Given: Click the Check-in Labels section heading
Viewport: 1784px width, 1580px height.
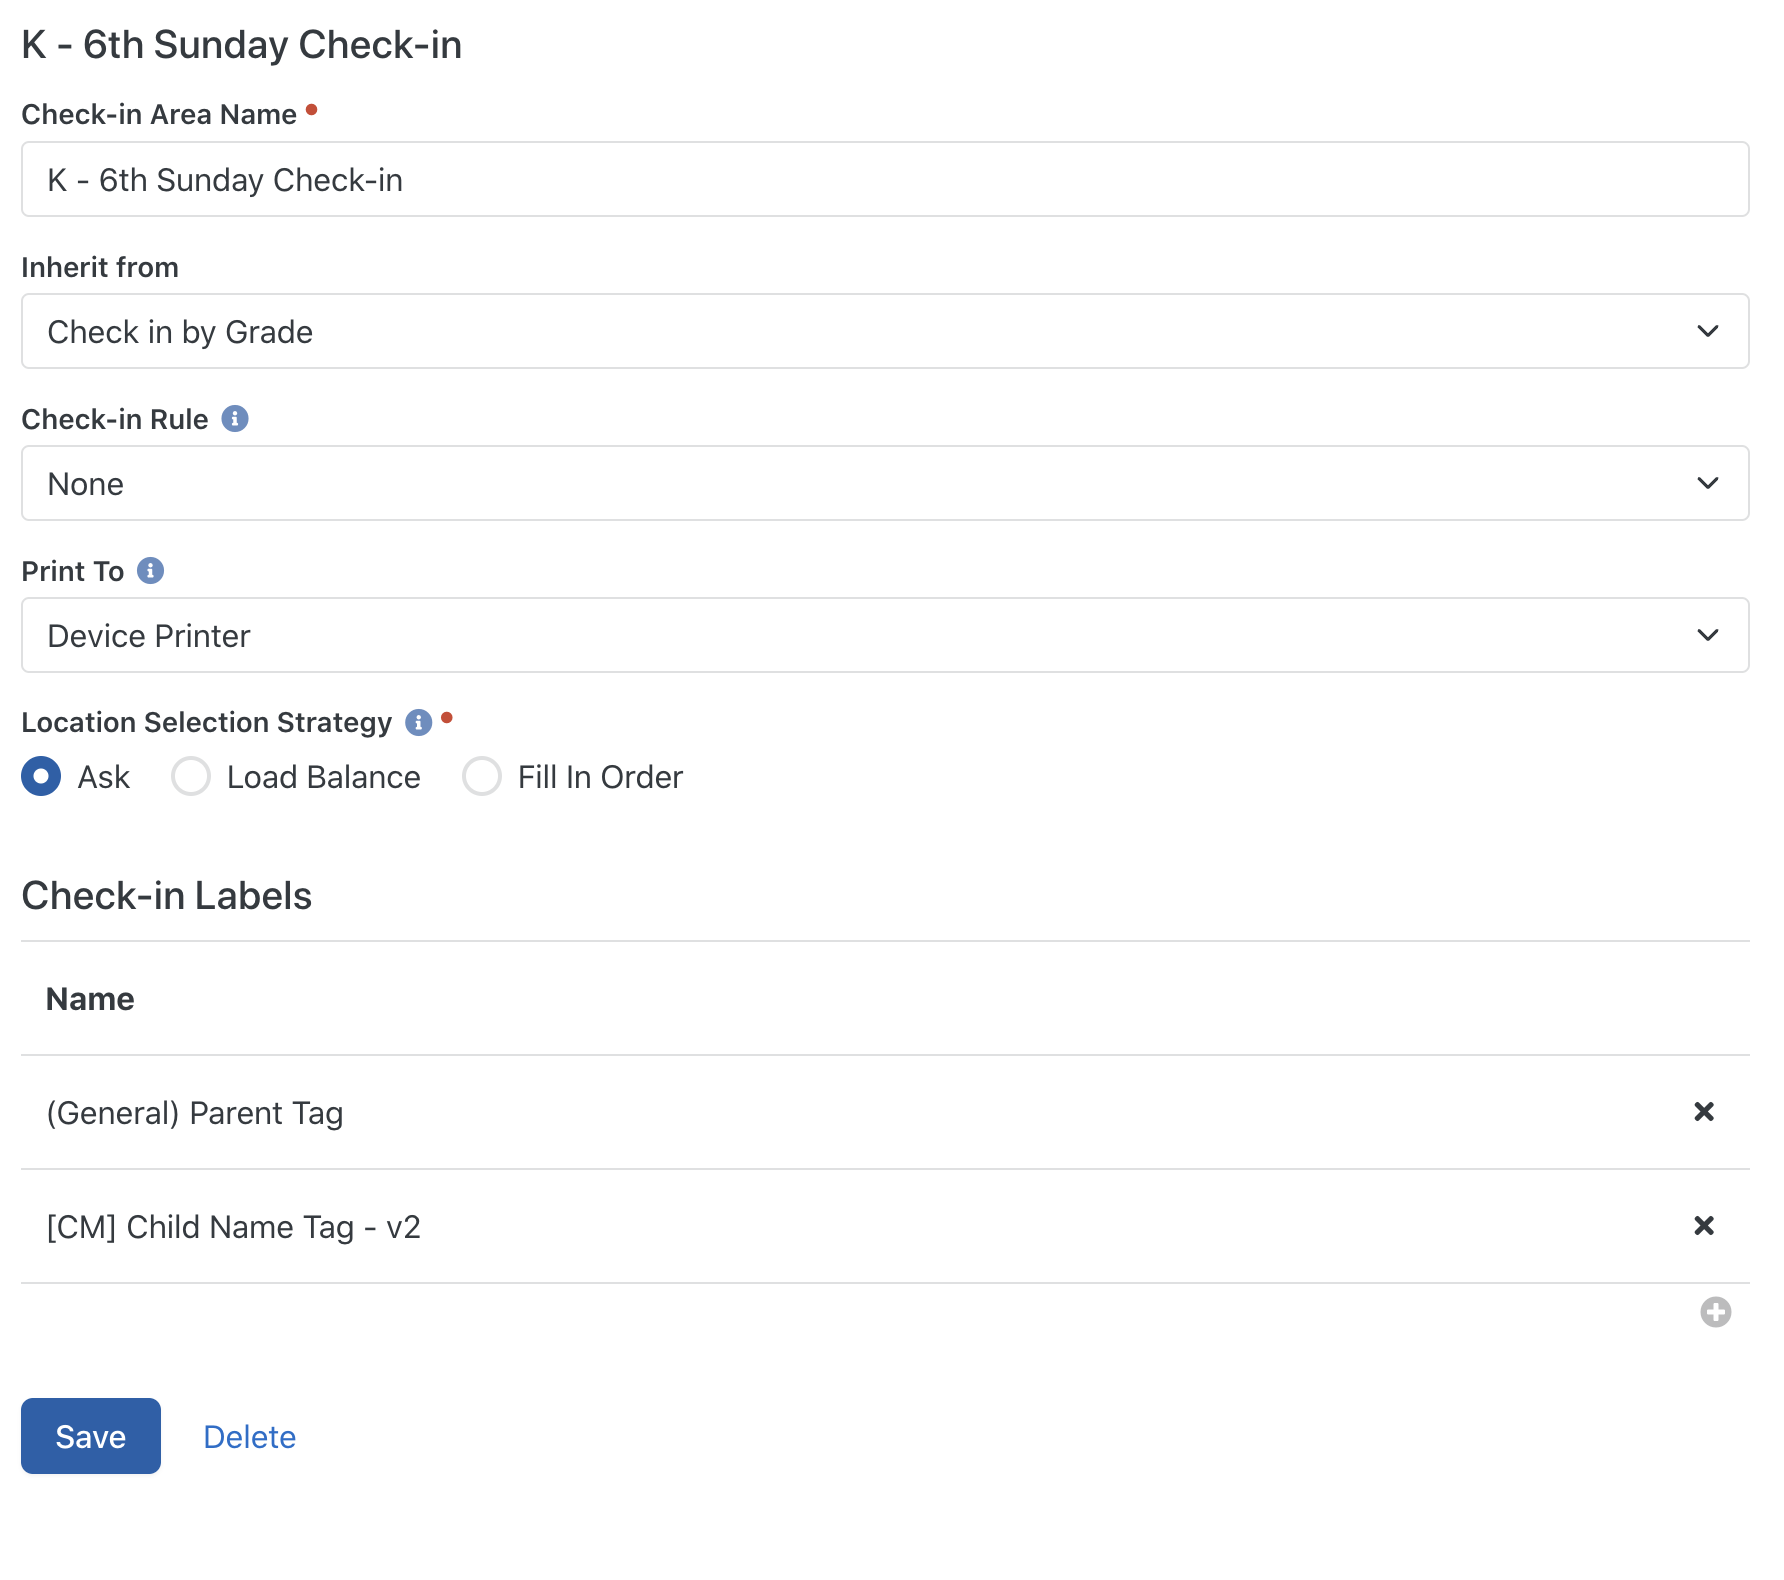Looking at the screenshot, I should coord(166,896).
